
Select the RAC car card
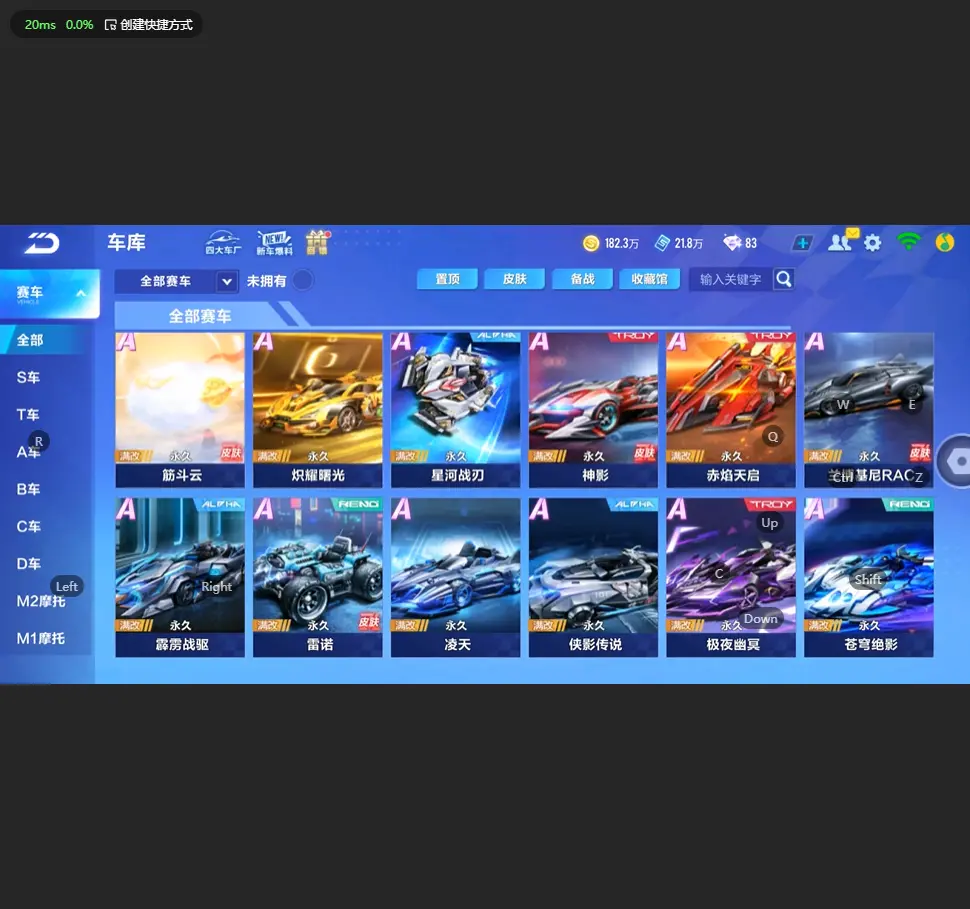(x=869, y=410)
